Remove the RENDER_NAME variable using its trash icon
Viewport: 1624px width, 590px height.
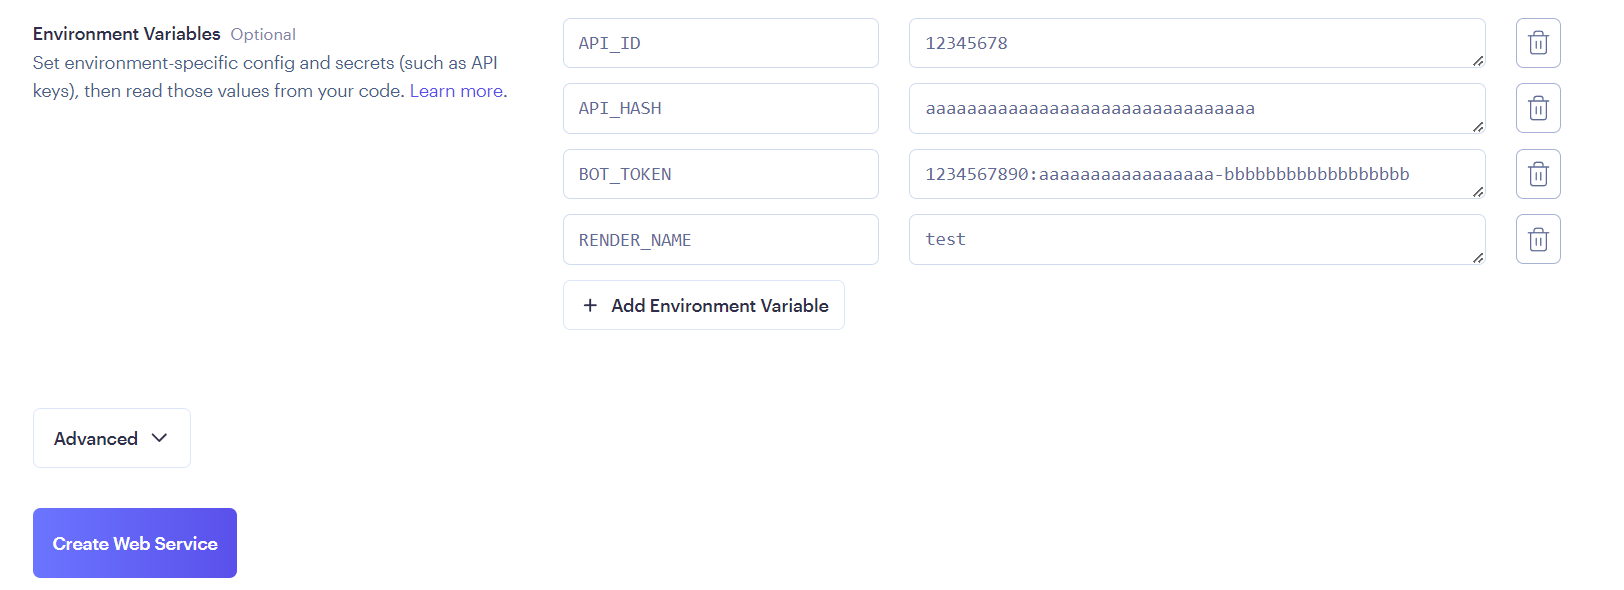tap(1537, 239)
